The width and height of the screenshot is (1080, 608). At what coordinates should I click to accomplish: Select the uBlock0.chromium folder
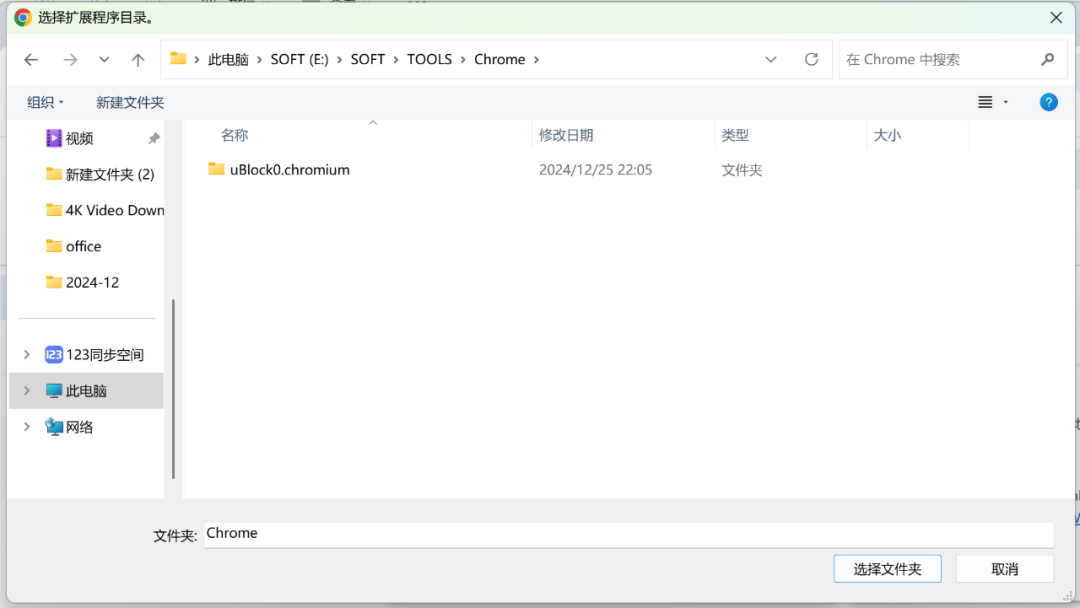tap(289, 169)
